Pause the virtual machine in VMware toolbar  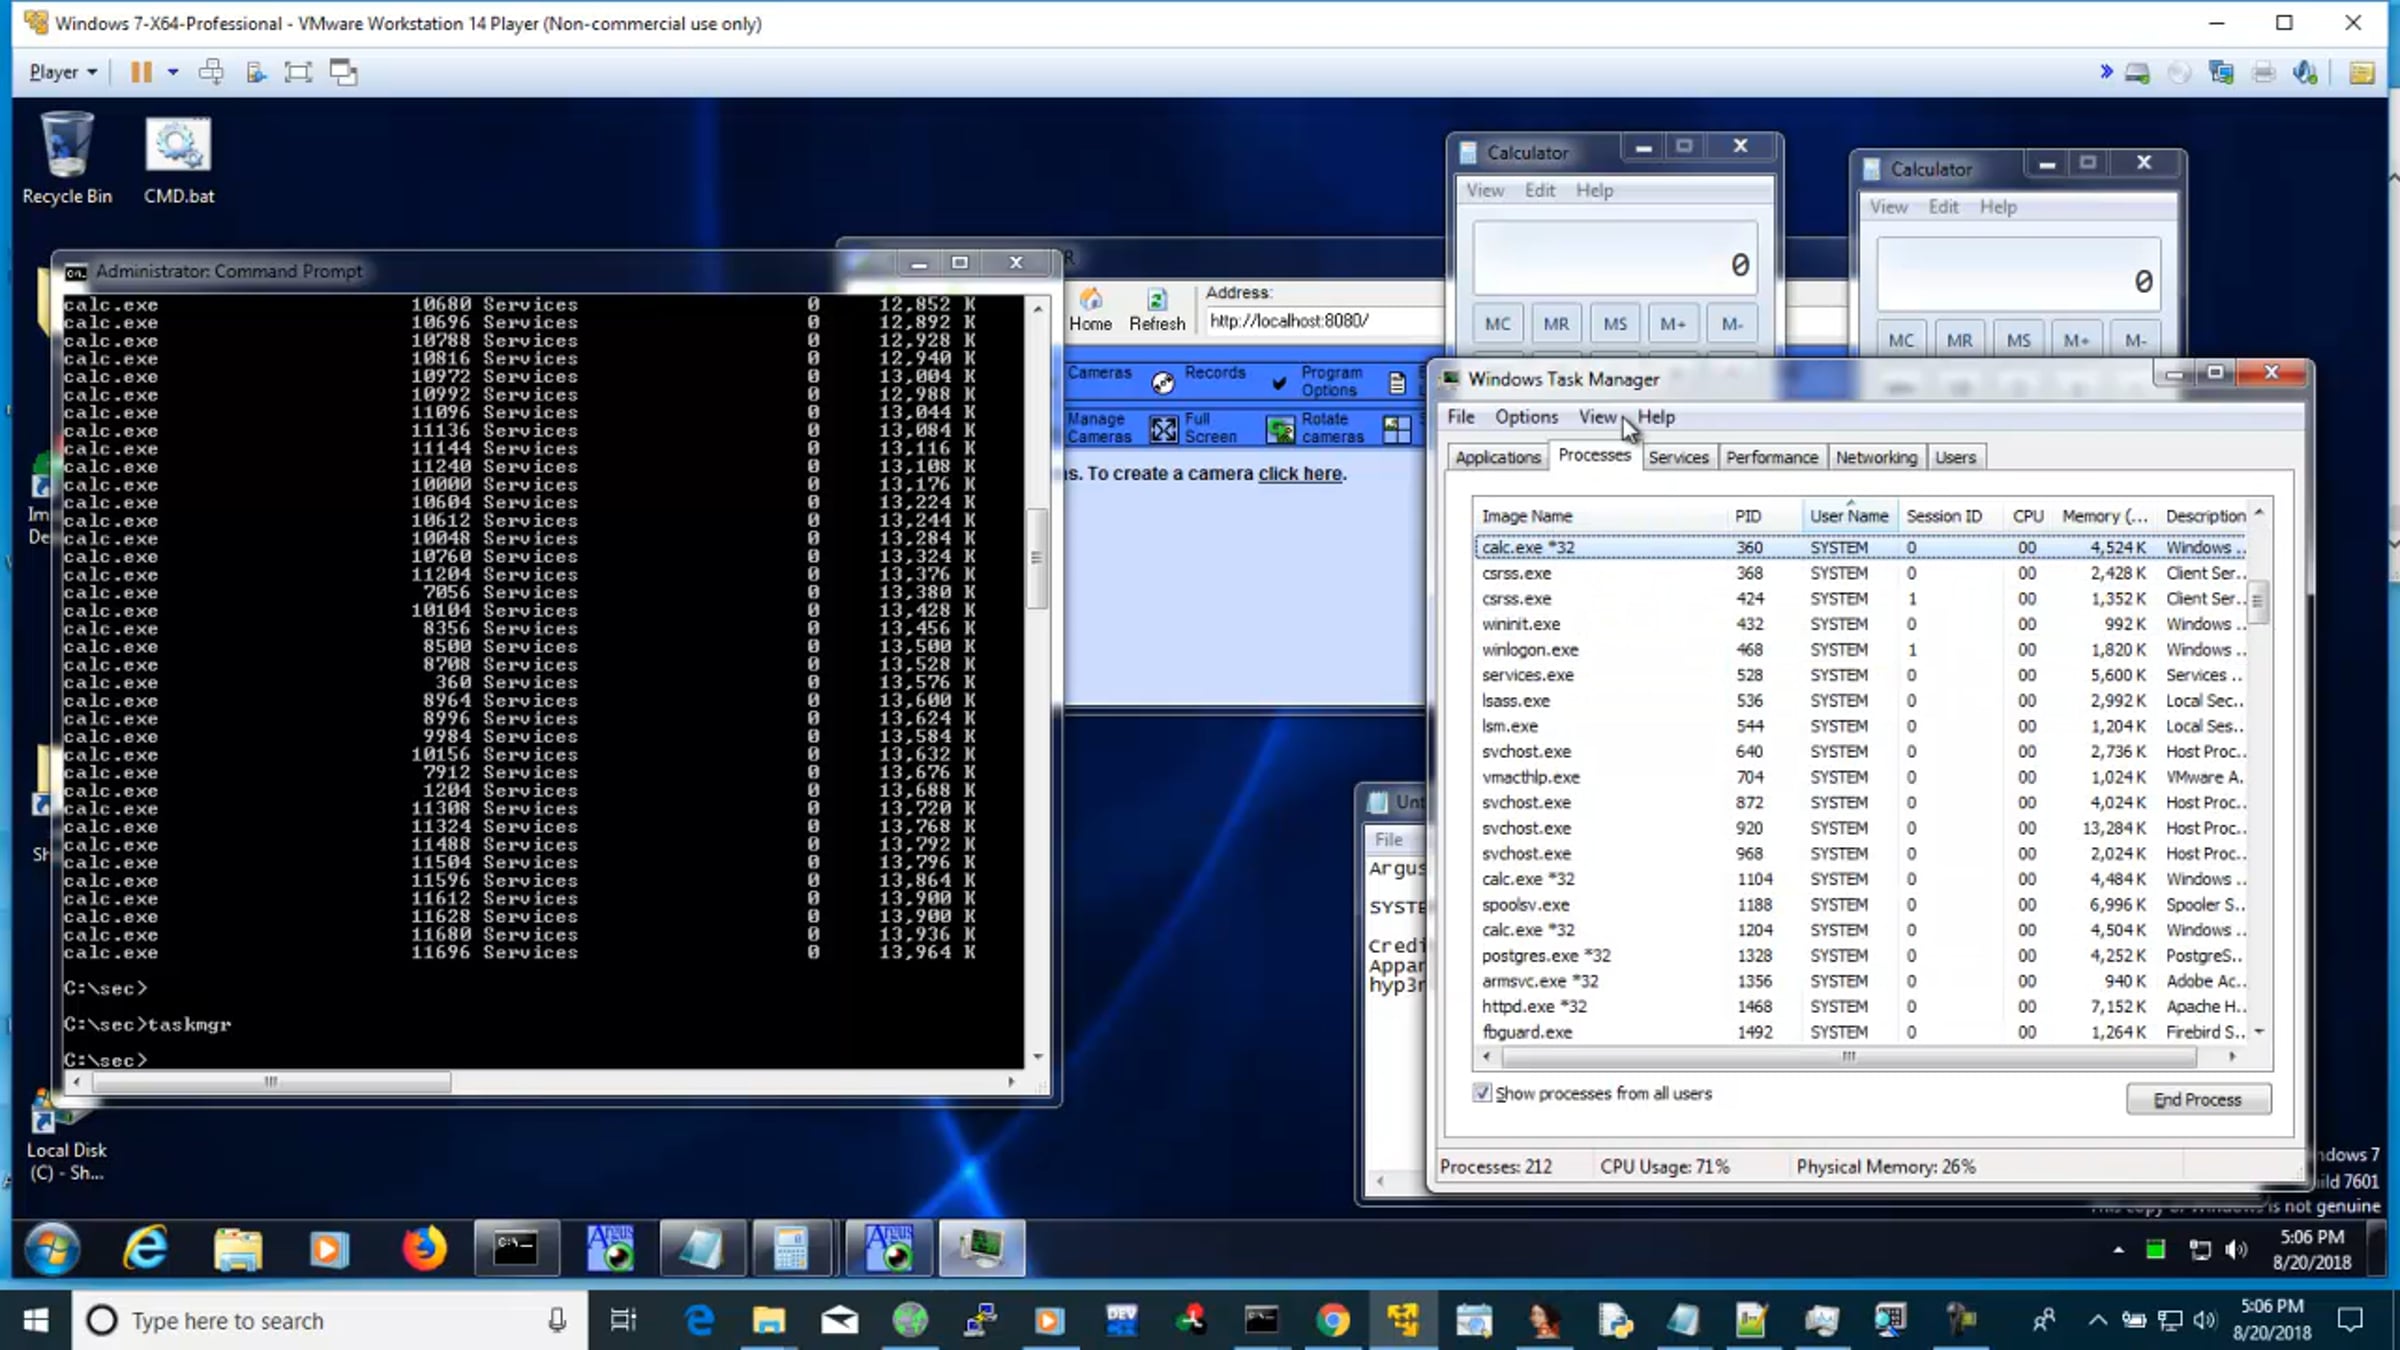(141, 72)
